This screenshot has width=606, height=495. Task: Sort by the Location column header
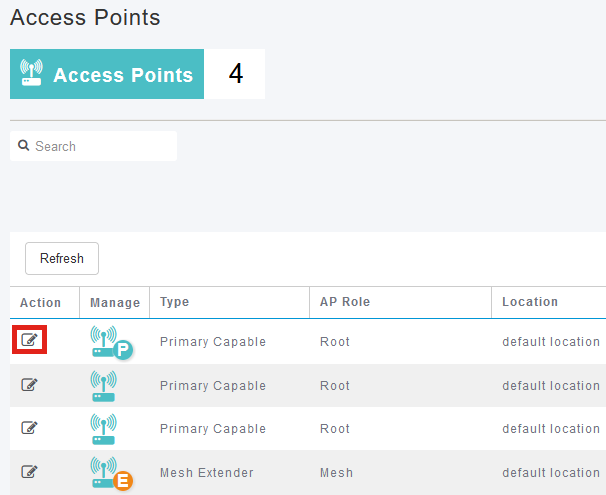tap(530, 302)
